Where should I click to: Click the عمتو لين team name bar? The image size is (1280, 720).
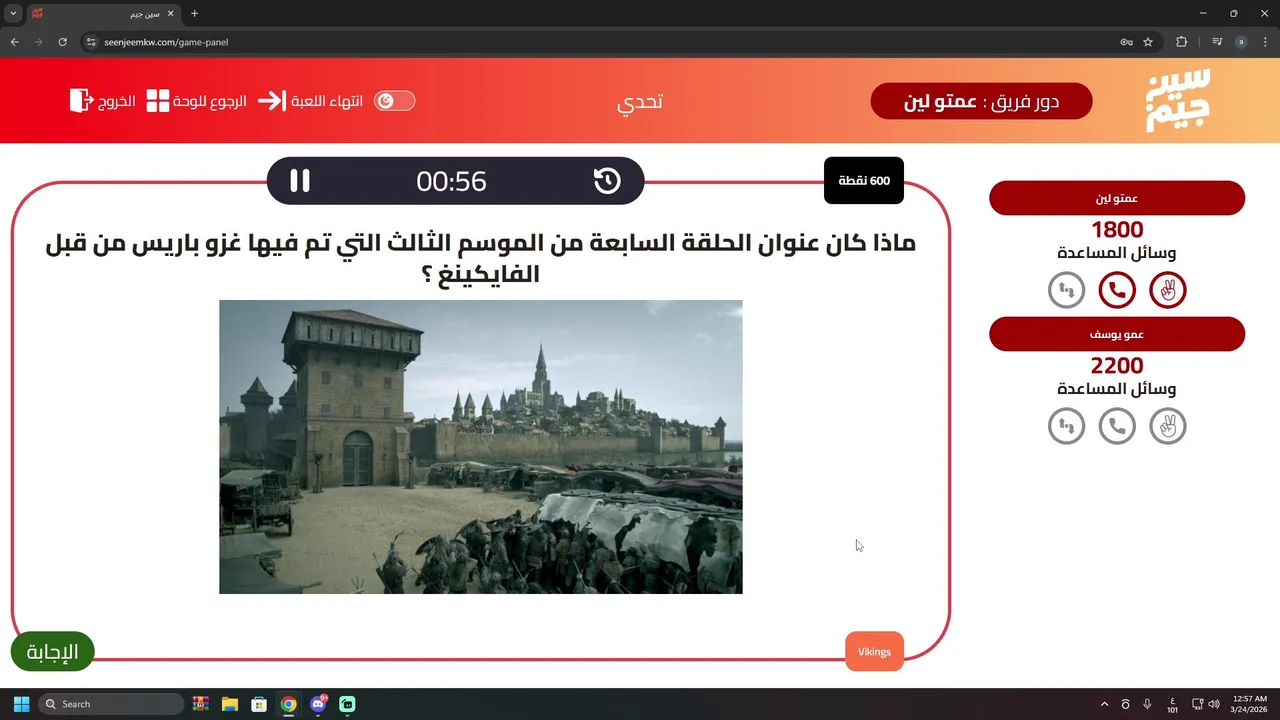point(1117,198)
